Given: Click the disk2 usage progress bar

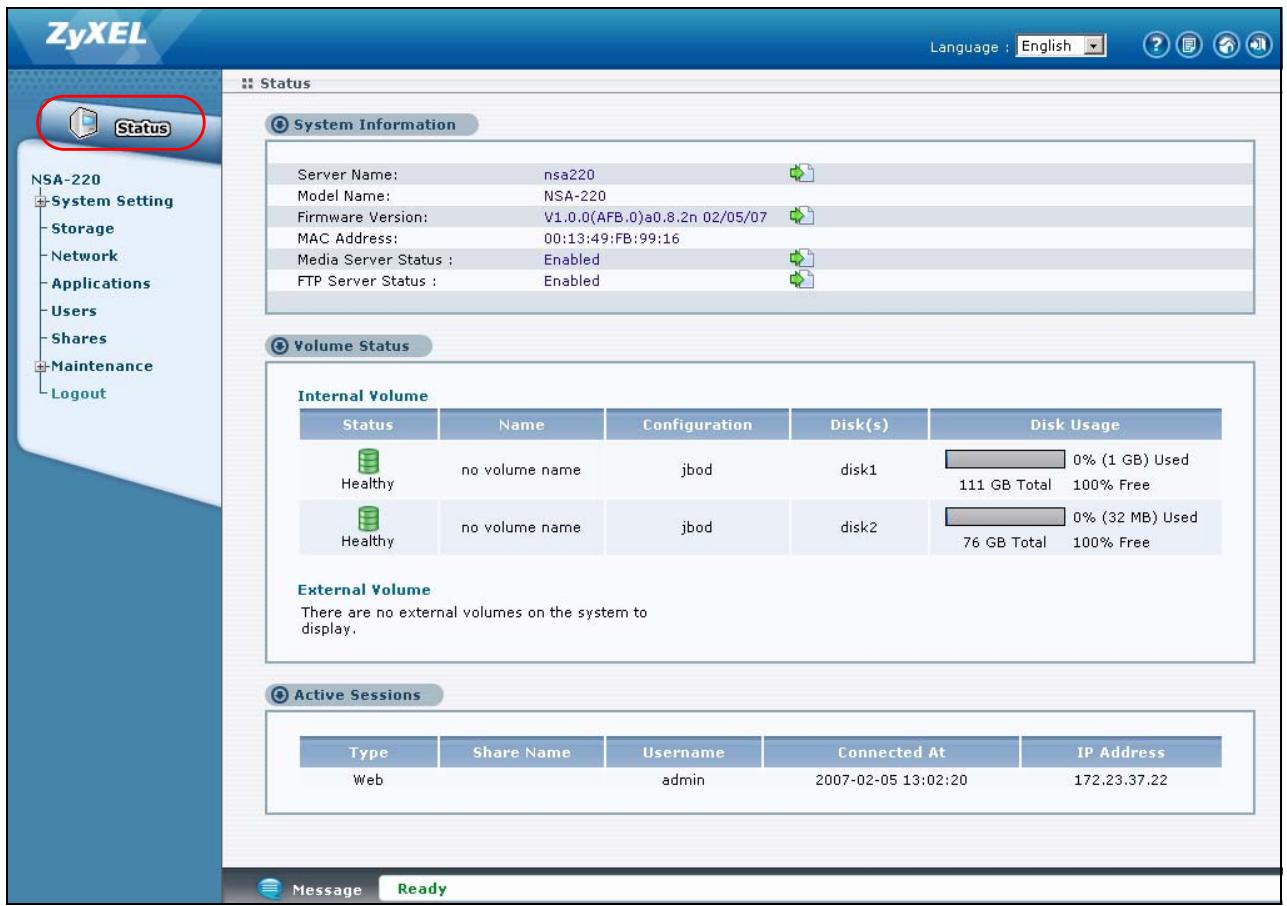Looking at the screenshot, I should coord(1005,517).
